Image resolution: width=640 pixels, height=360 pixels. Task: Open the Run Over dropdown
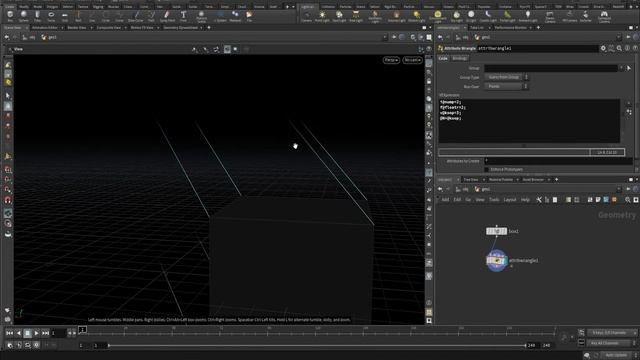pyautogui.click(x=506, y=86)
